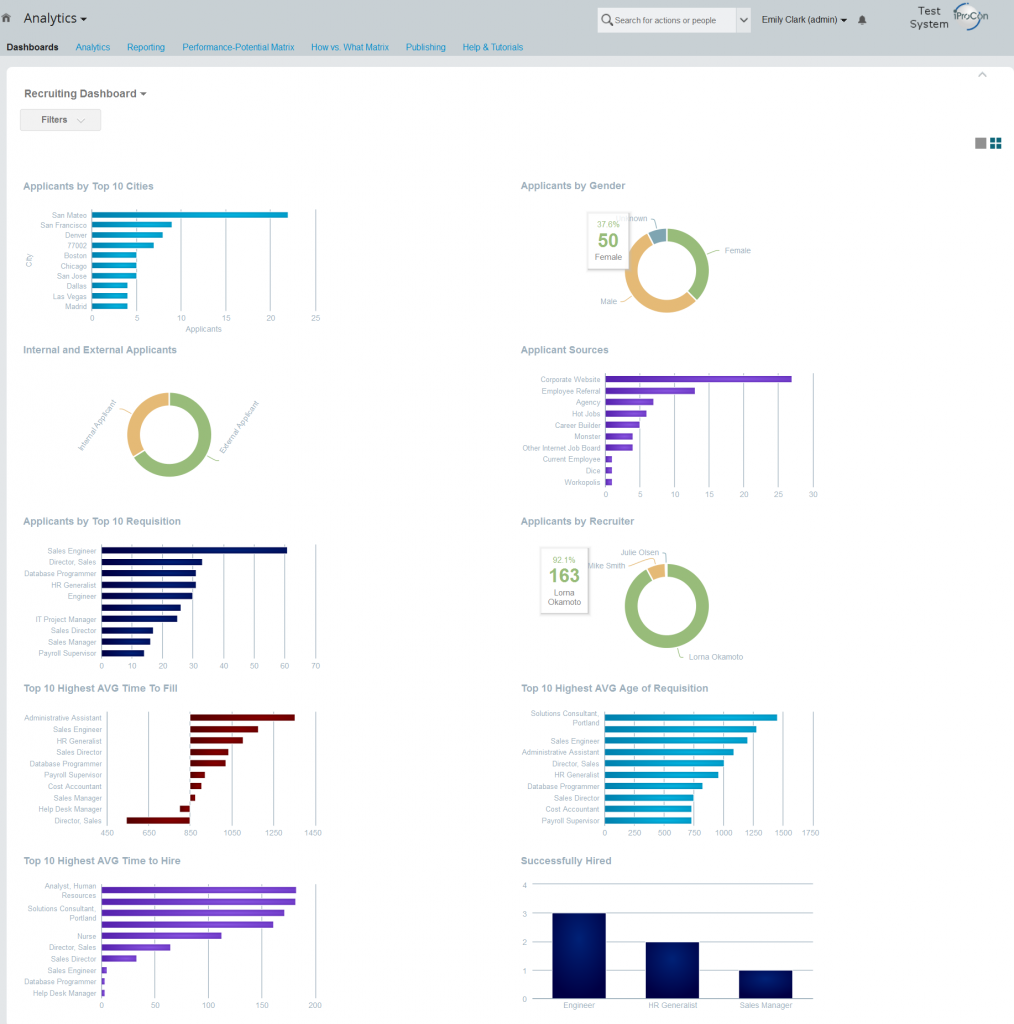Collapse the dashboard with the chevron
This screenshot has height=1024, width=1014.
[982, 74]
